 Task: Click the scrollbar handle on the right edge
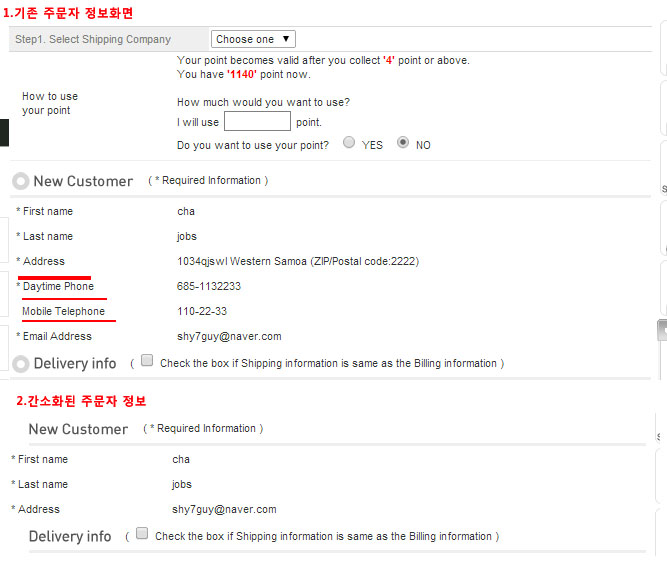tap(661, 332)
